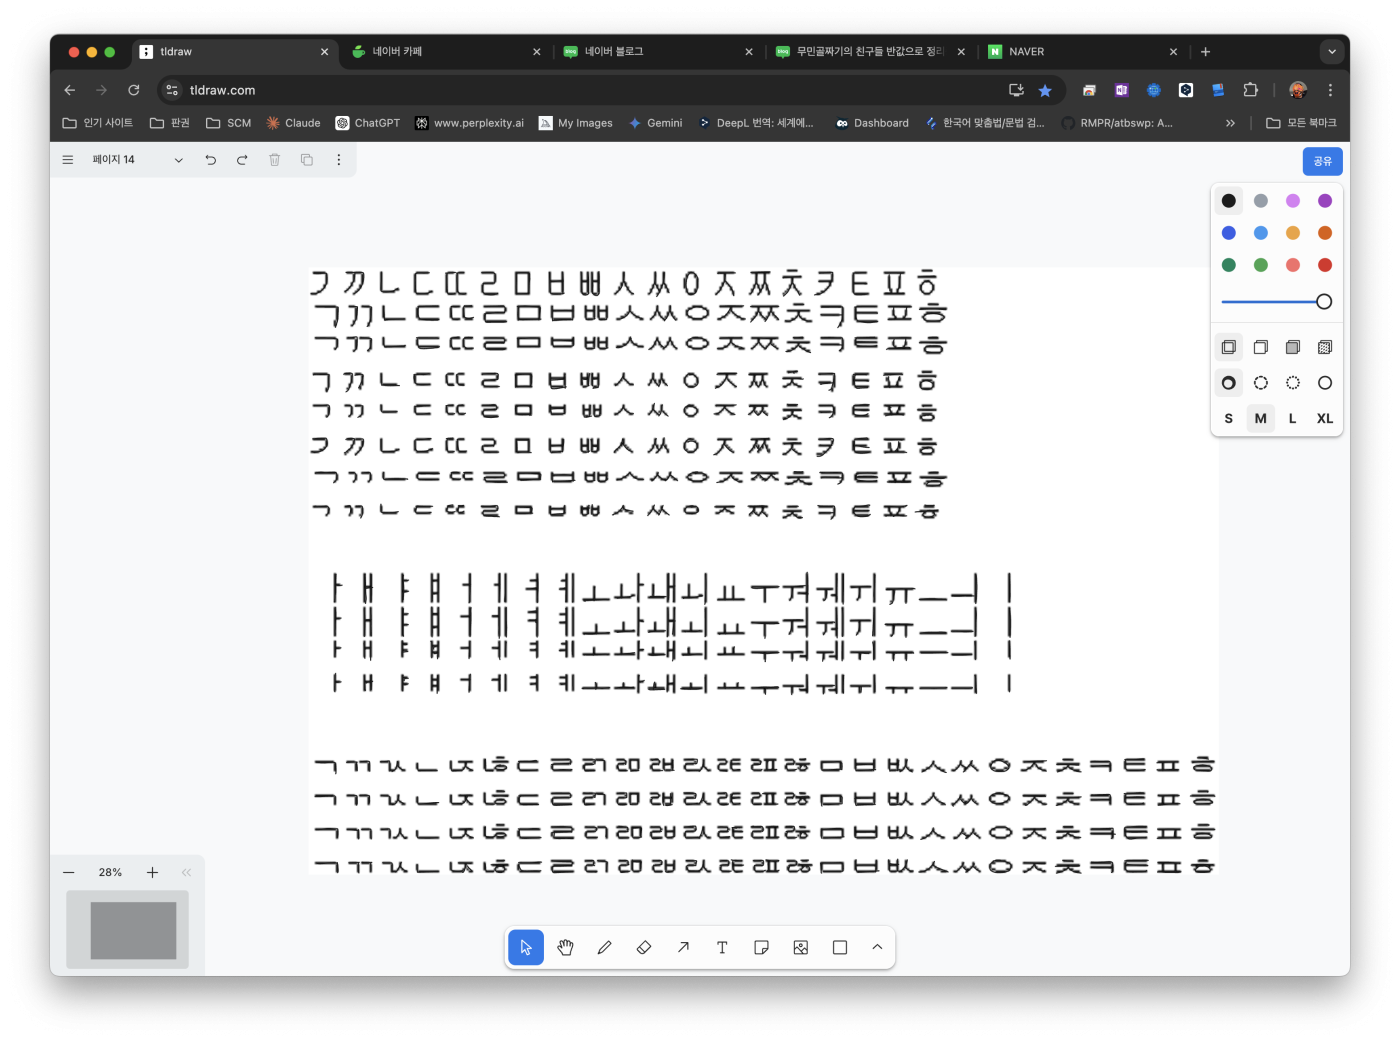Screen dimensions: 1400x1042
Task: Select the hand (pan) tool
Action: pyautogui.click(x=565, y=948)
